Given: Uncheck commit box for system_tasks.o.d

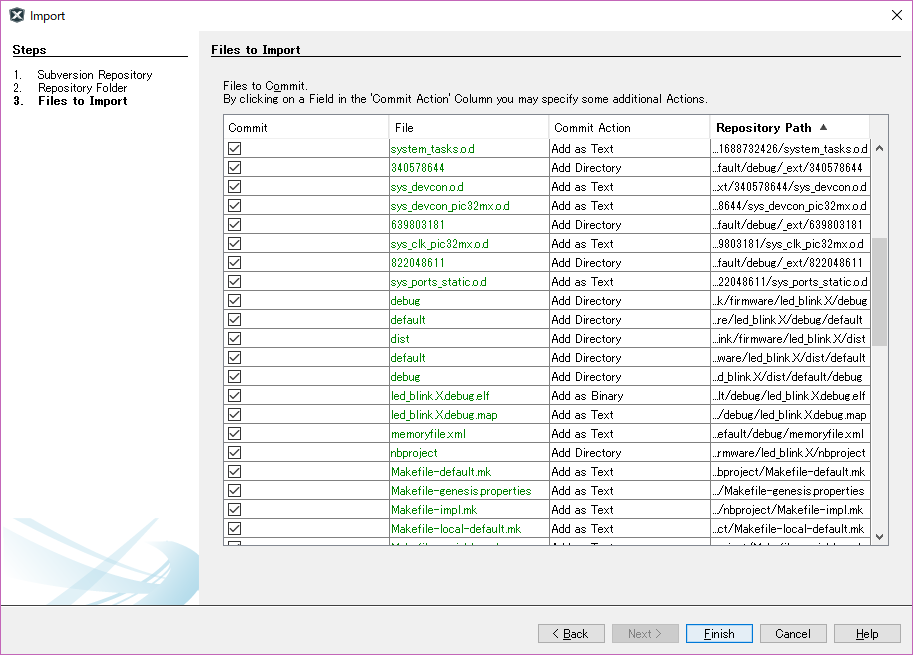Looking at the screenshot, I should (x=234, y=149).
